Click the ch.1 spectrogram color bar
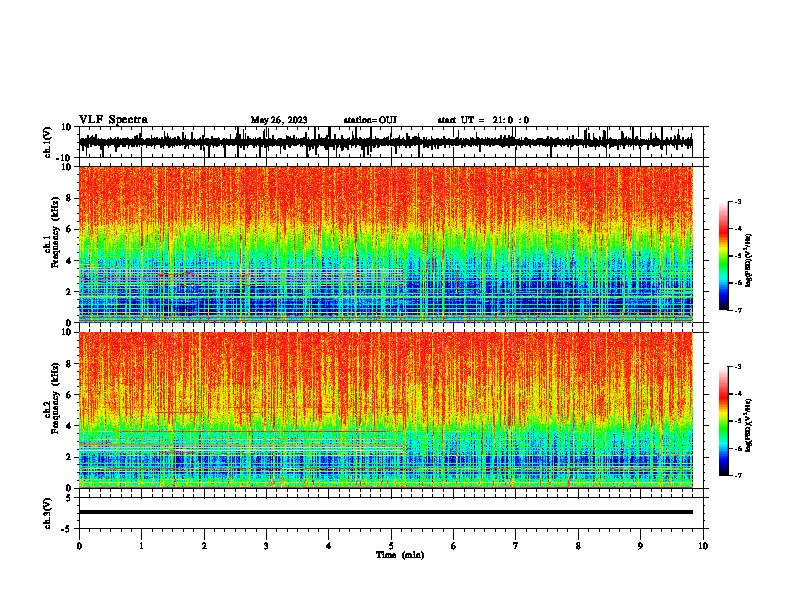Screen dimensions: 792x612 coord(724,256)
